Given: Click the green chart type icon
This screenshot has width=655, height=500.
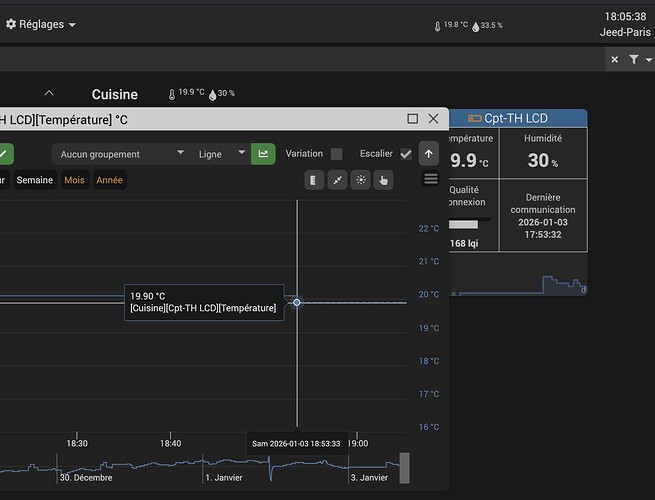Looking at the screenshot, I should click(264, 154).
